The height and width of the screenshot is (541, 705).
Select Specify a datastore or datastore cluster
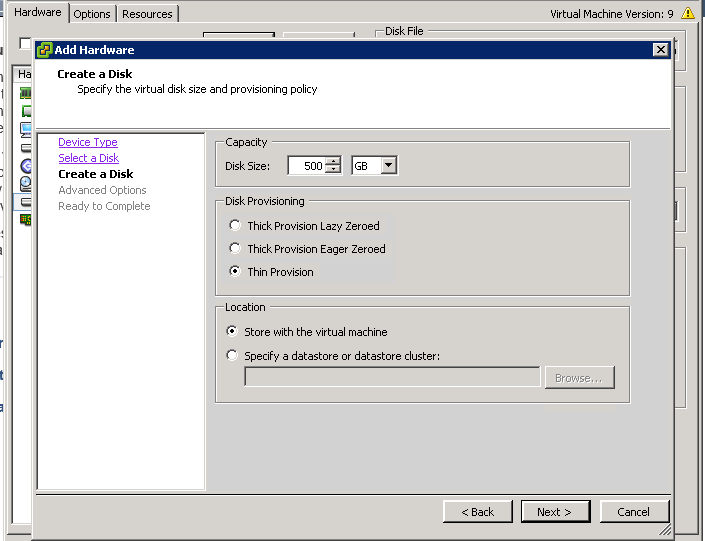(x=232, y=355)
